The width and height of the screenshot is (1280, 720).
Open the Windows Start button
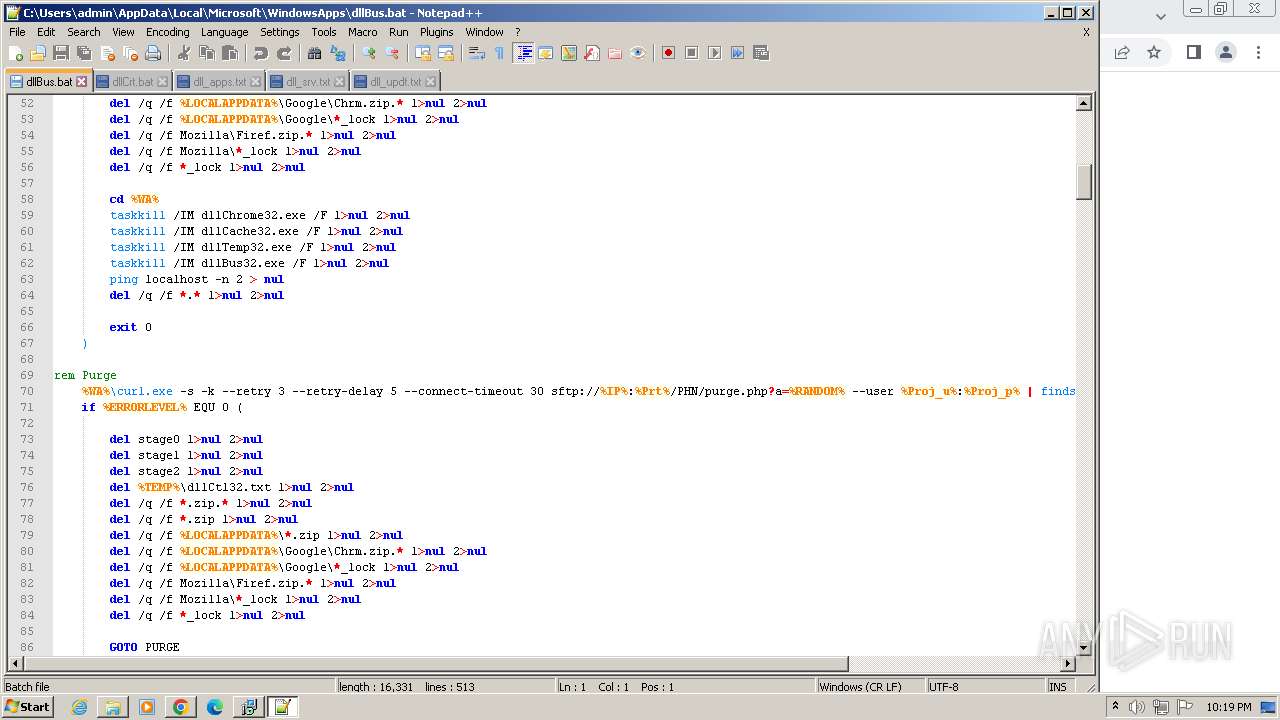coord(27,707)
